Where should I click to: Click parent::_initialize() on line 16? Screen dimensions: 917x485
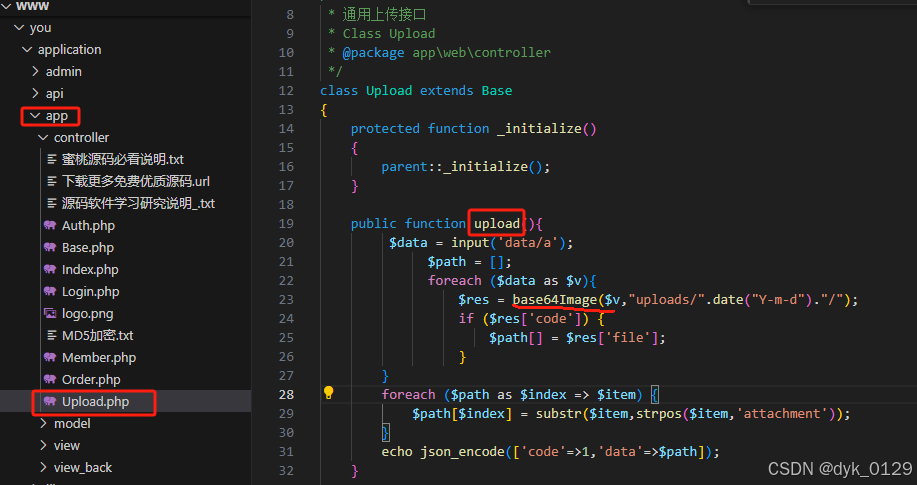tap(462, 167)
